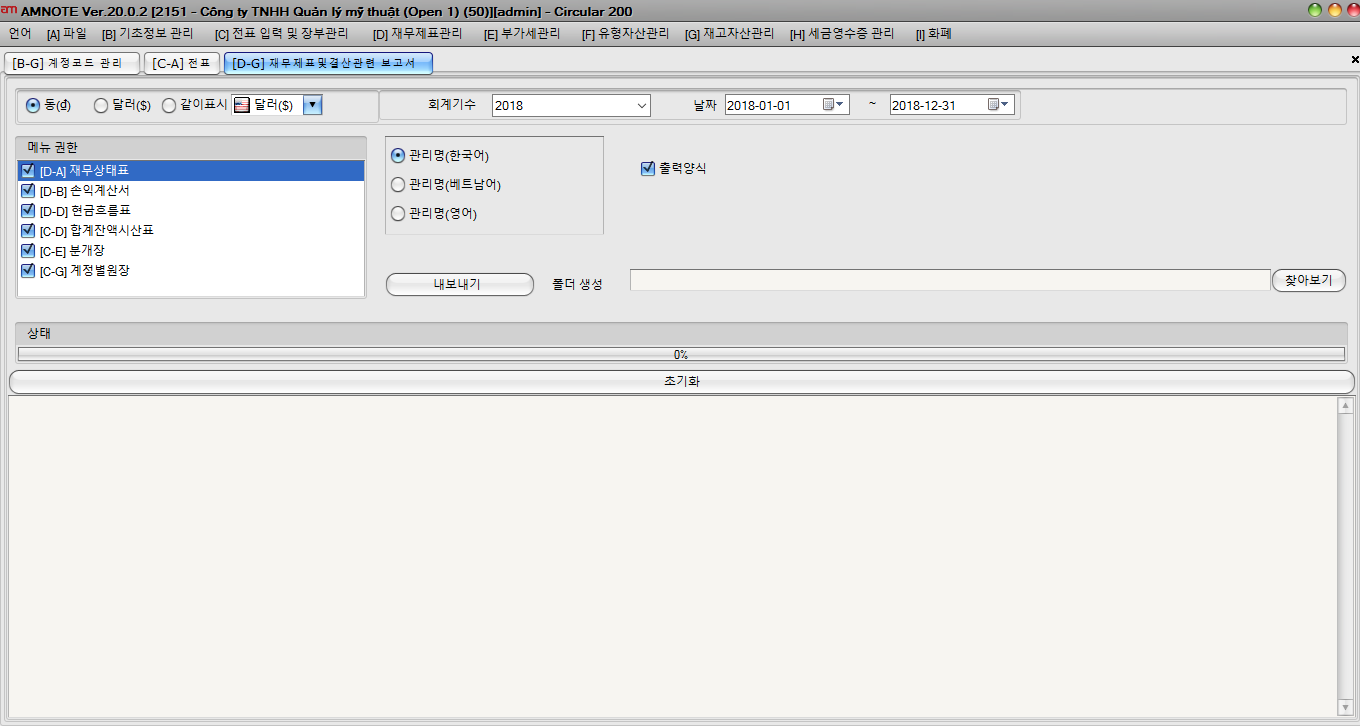Screen dimensions: 1360x726
Task: Open the end date calendar picker
Action: (999, 105)
